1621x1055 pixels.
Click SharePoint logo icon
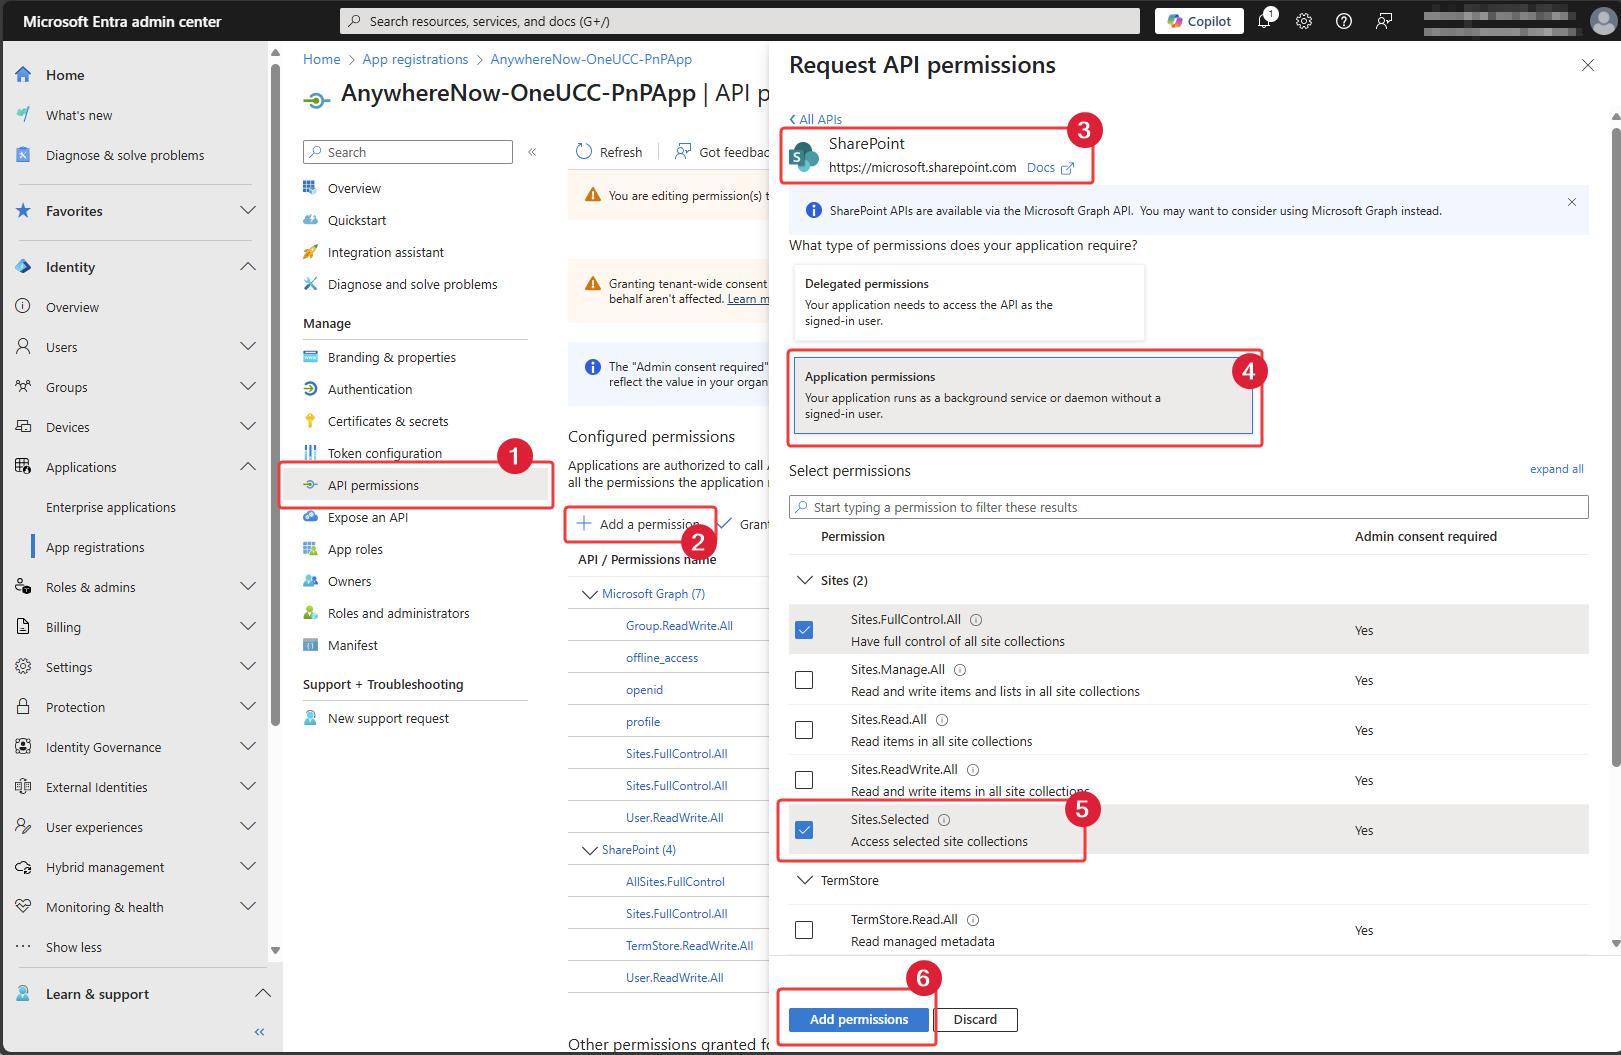804,156
